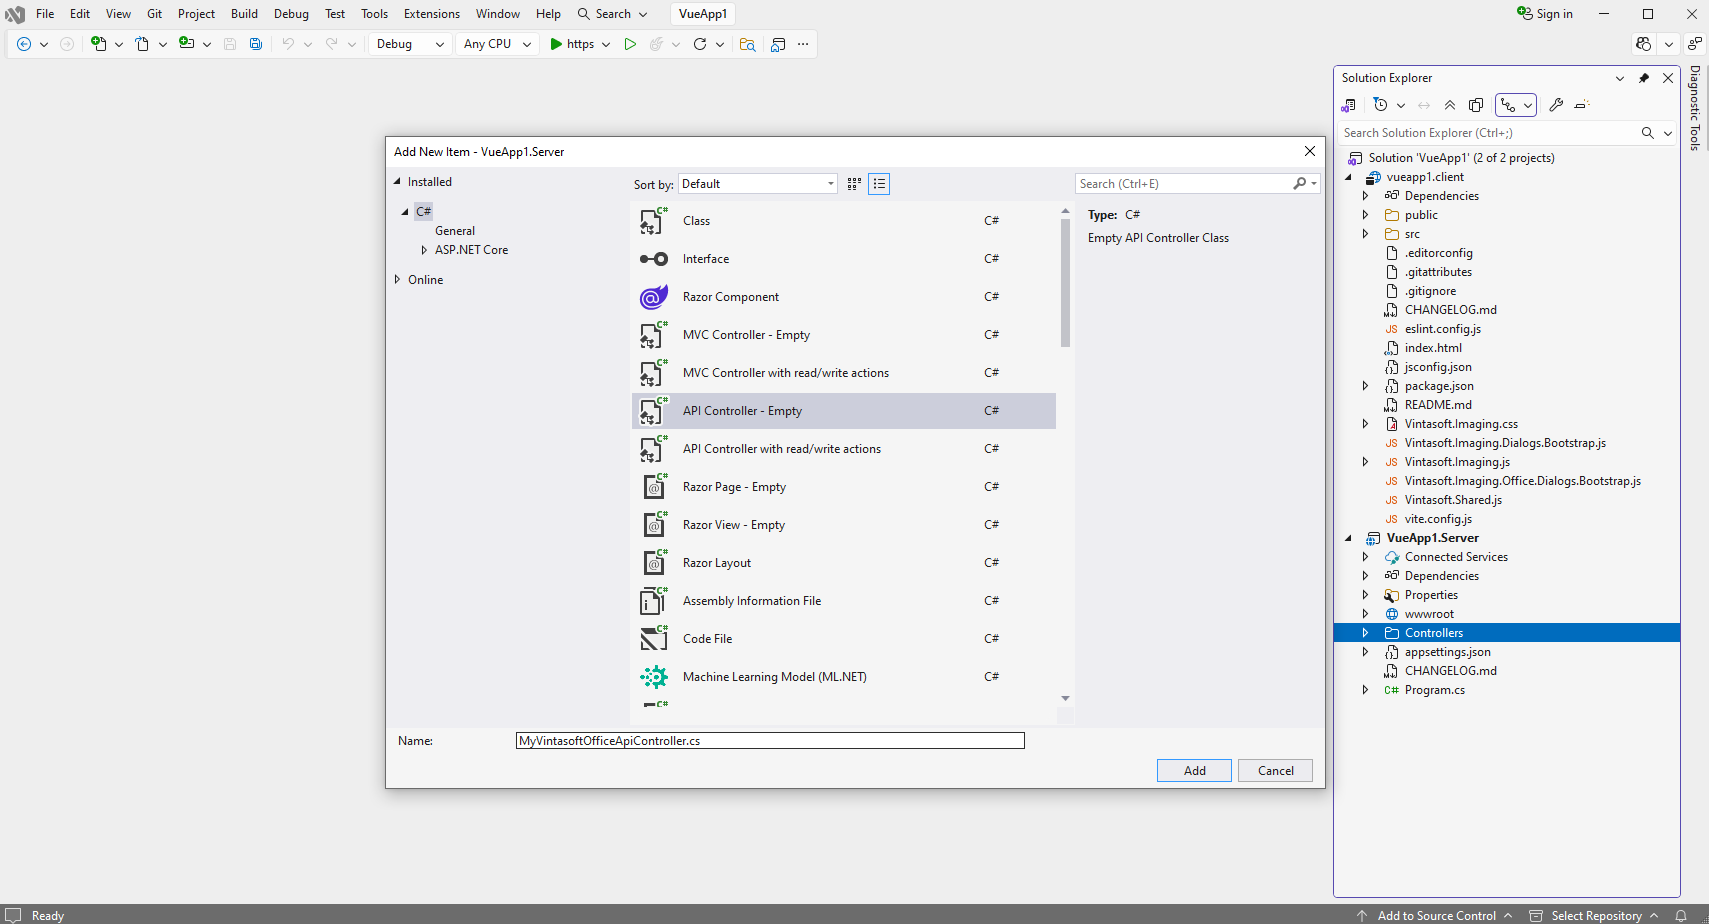The image size is (1709, 924).
Task: Open the Build menu
Action: click(x=244, y=14)
